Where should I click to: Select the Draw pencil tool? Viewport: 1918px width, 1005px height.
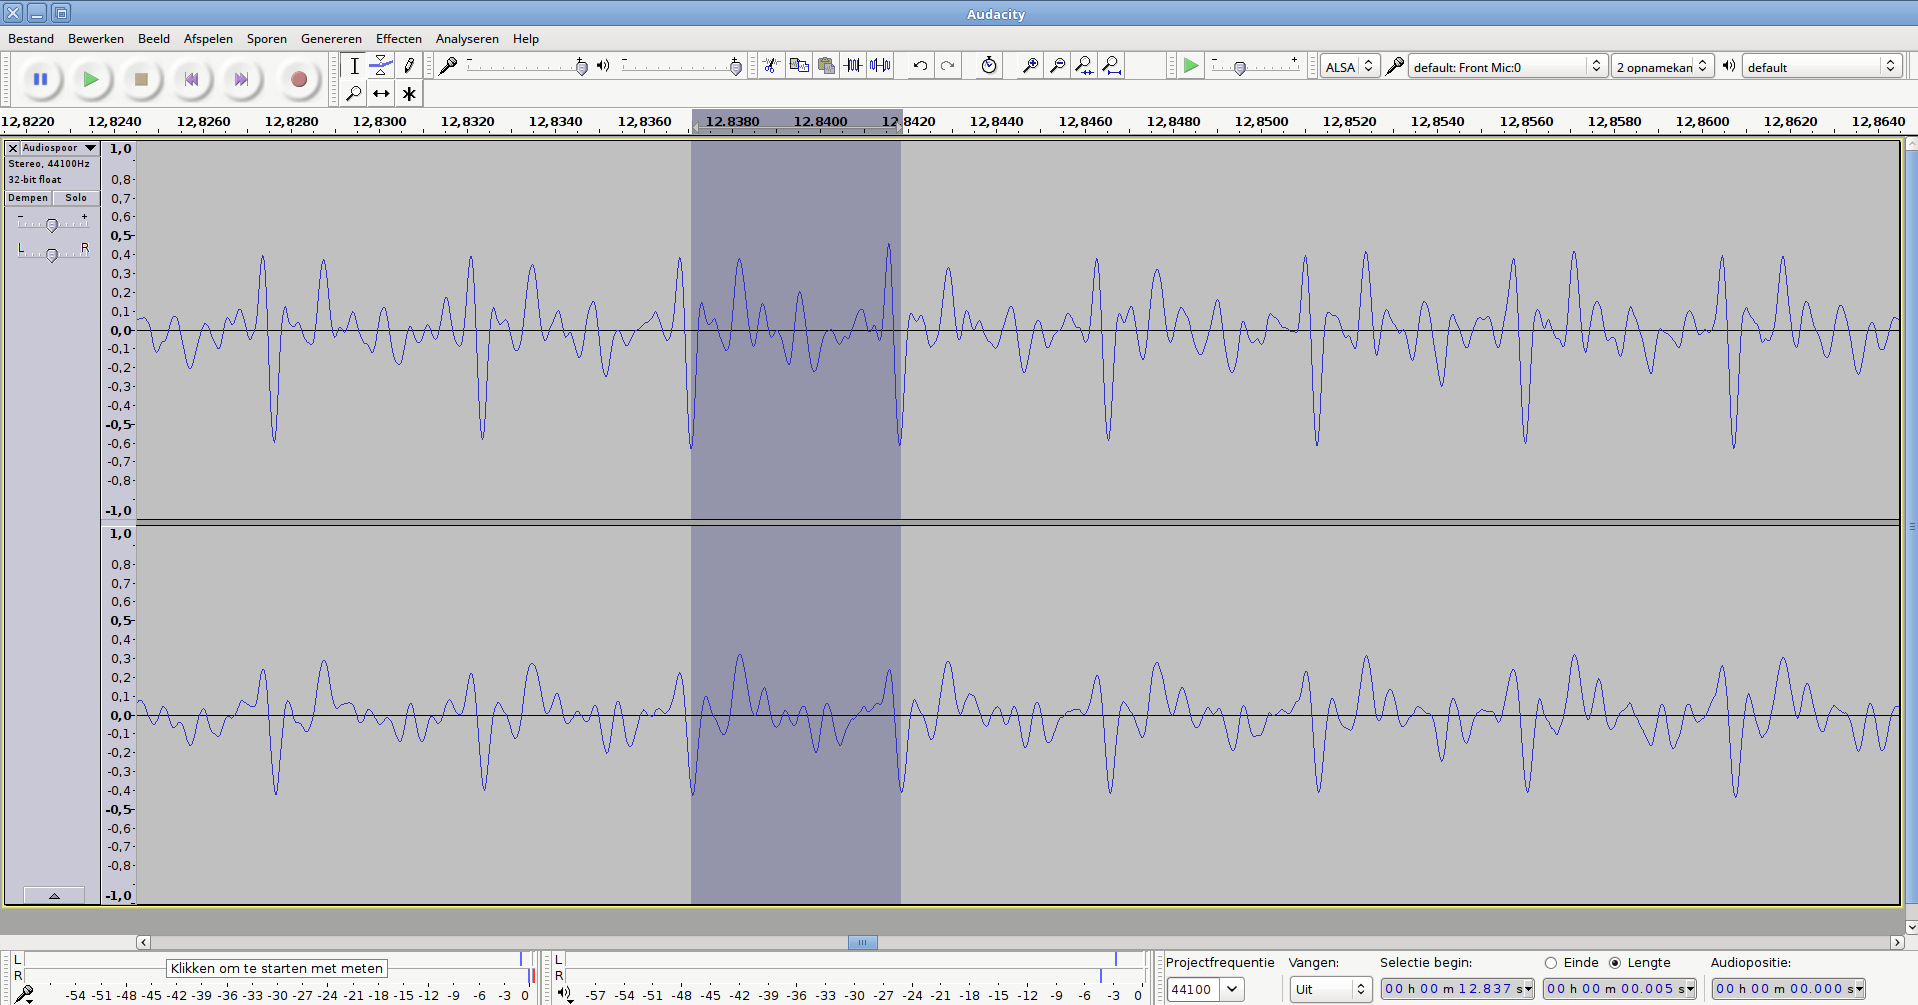point(409,66)
